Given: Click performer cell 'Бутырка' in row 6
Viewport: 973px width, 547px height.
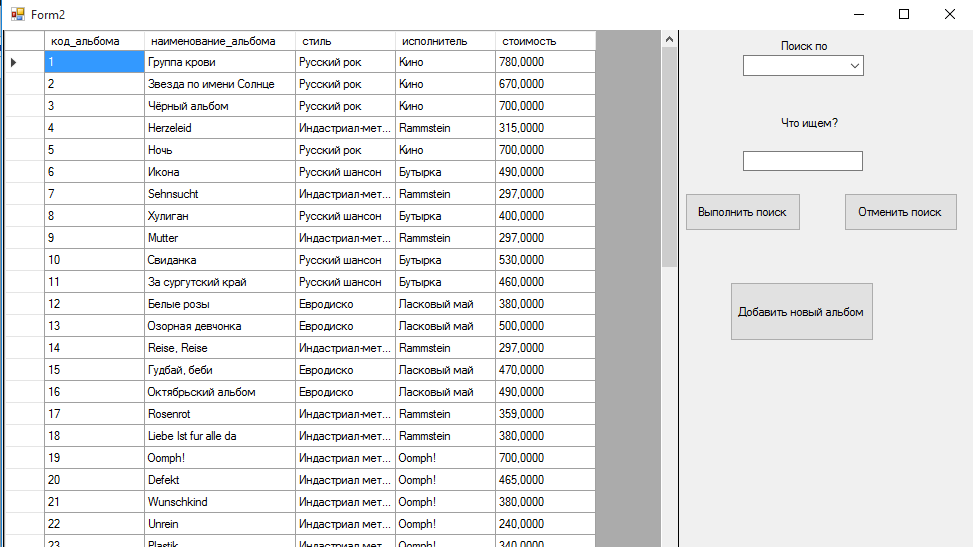Looking at the screenshot, I should [445, 172].
